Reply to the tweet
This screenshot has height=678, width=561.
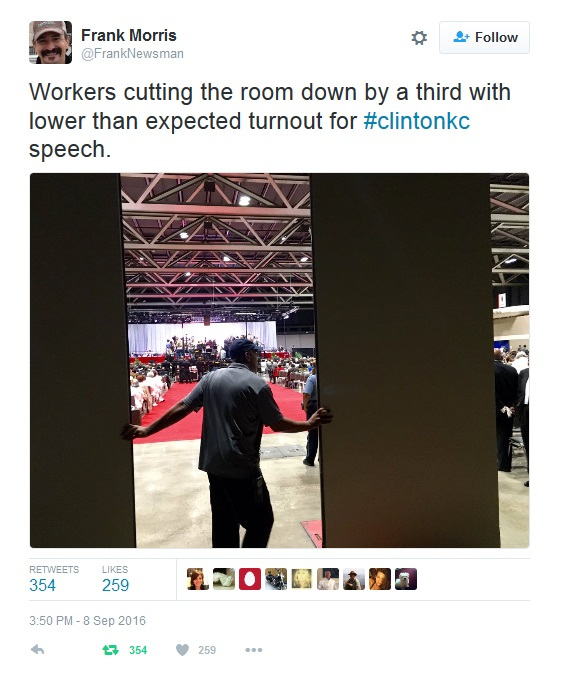[x=38, y=649]
